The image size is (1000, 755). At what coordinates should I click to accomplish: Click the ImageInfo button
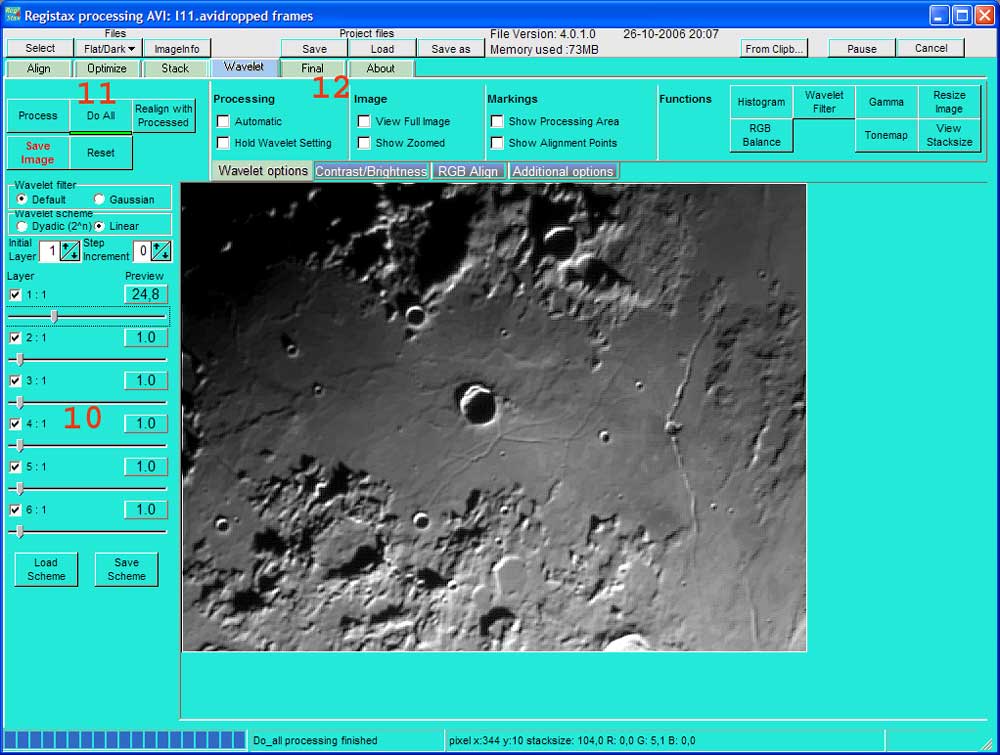[177, 48]
